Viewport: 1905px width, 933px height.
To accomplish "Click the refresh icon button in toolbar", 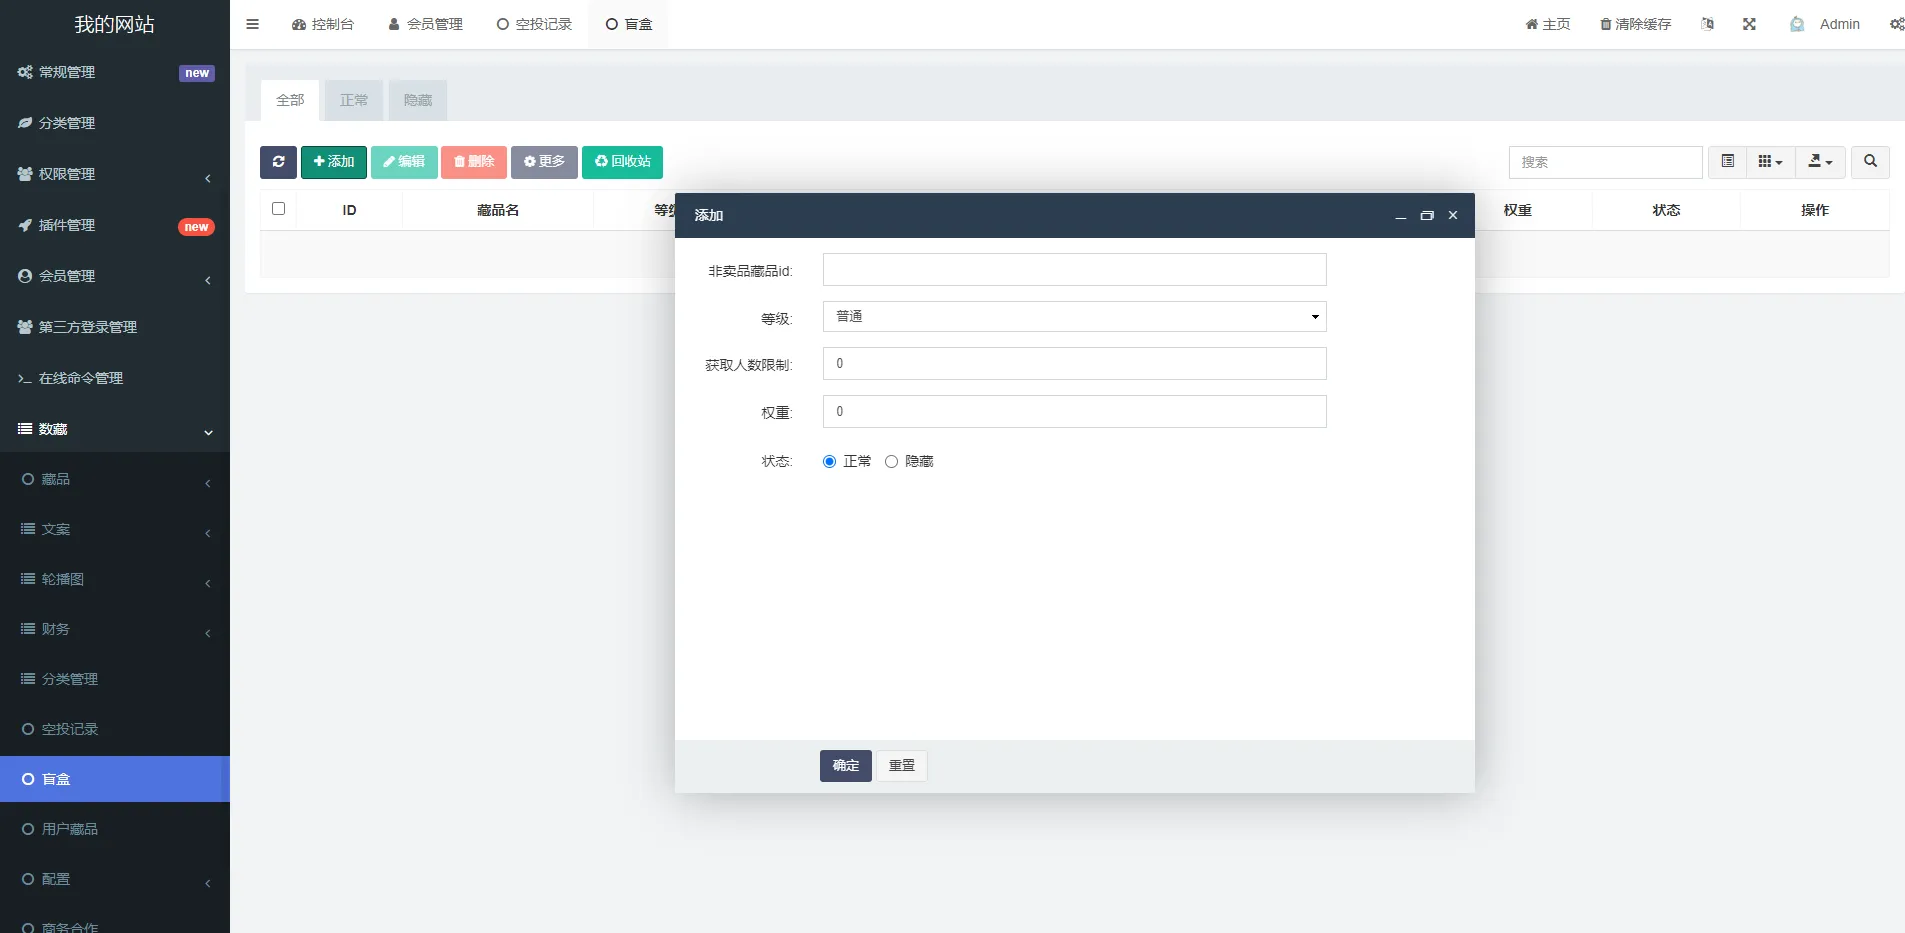I will 278,162.
